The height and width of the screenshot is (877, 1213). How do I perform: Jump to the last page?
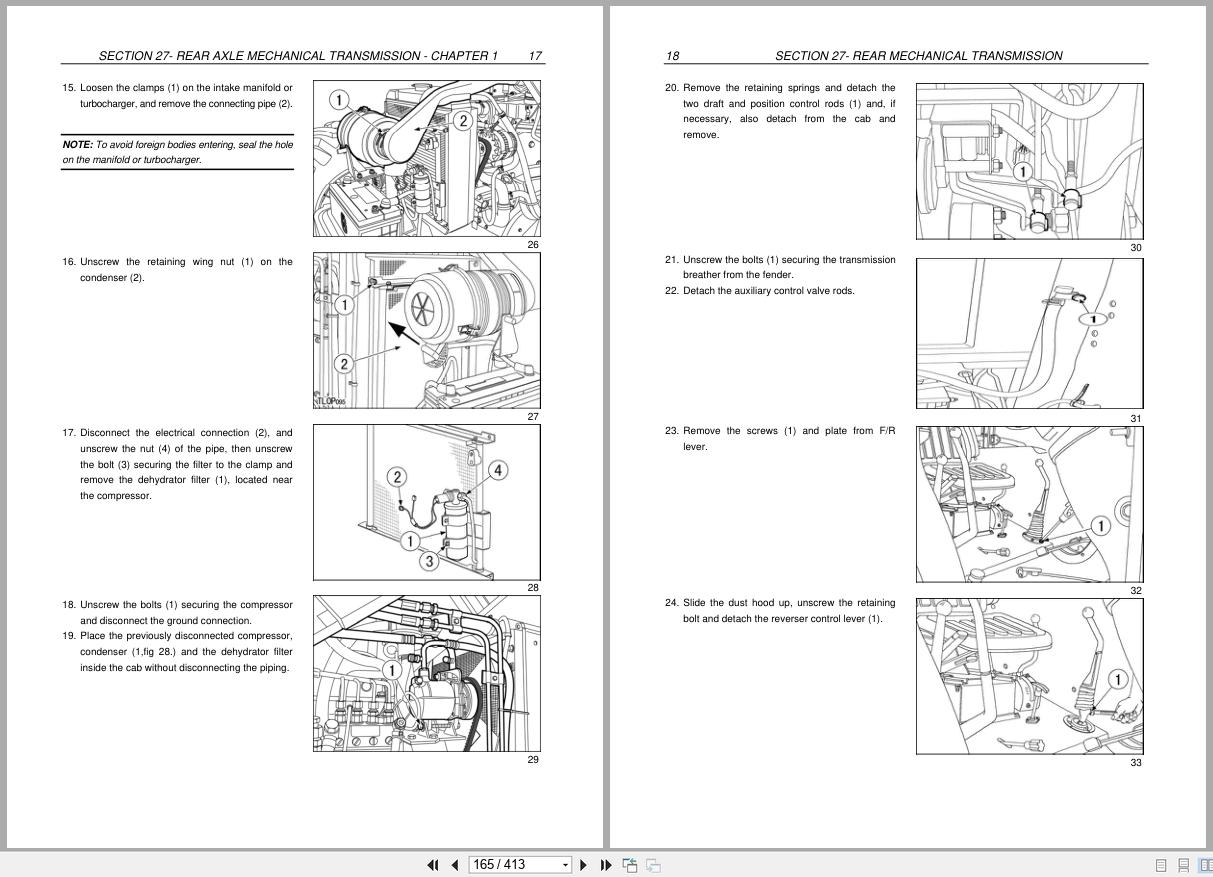pyautogui.click(x=605, y=865)
